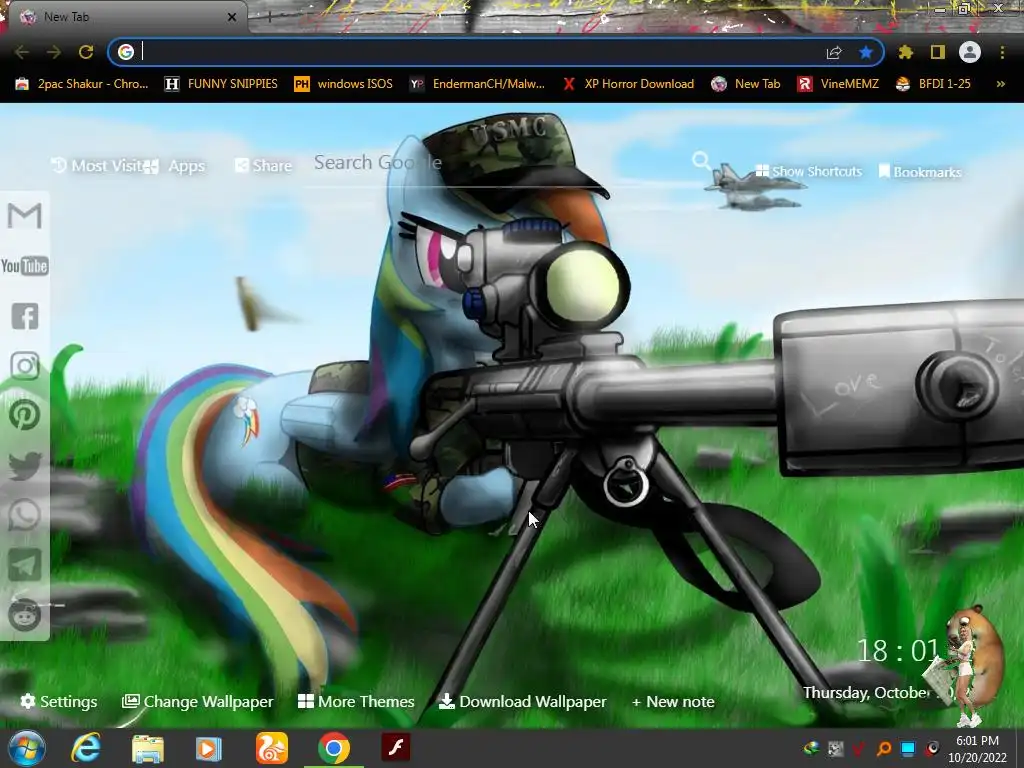
Task: Open WhatsApp sidebar shortcut
Action: [25, 515]
